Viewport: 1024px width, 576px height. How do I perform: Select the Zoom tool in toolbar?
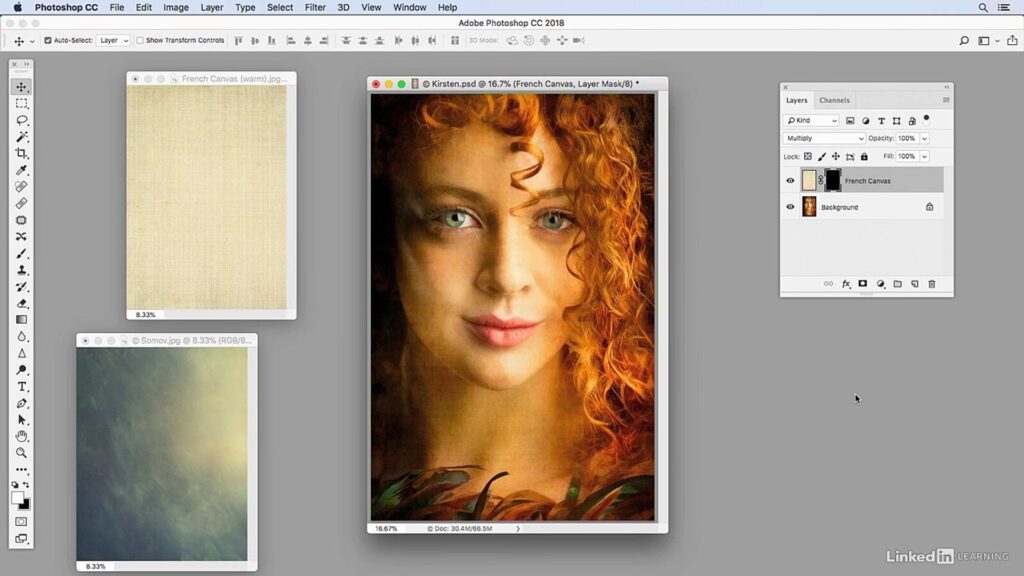coord(22,453)
